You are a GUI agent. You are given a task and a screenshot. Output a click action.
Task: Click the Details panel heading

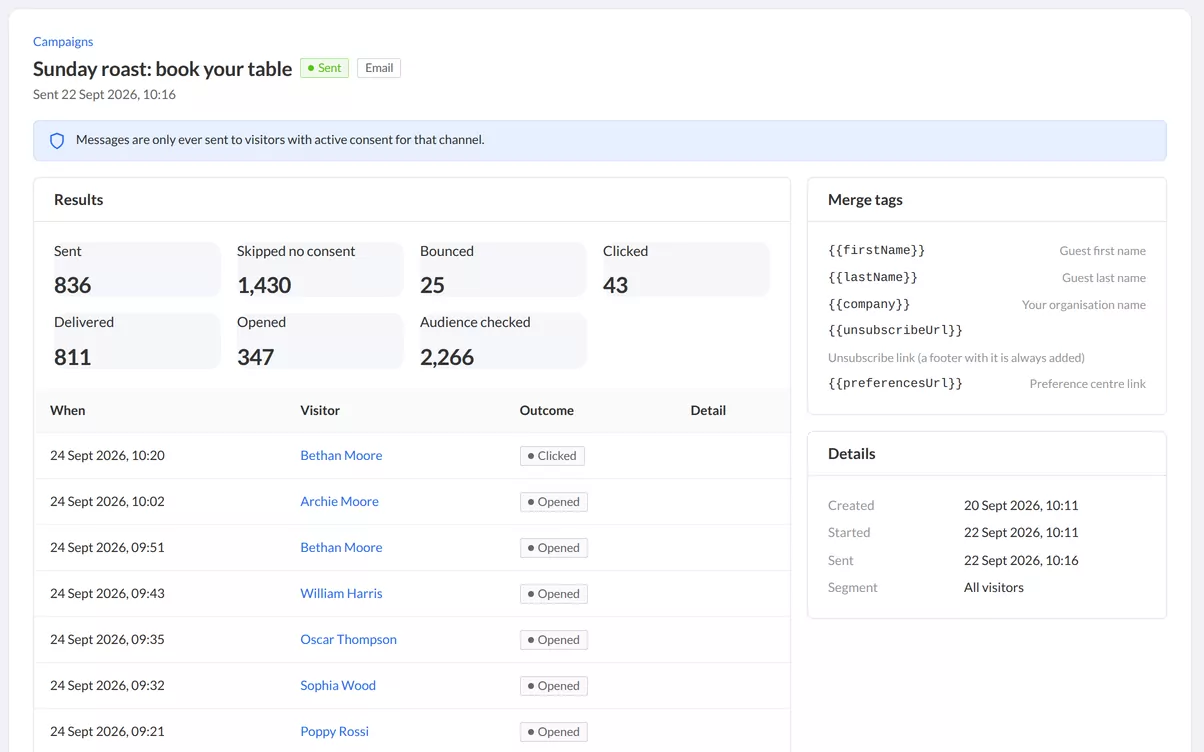(x=852, y=454)
